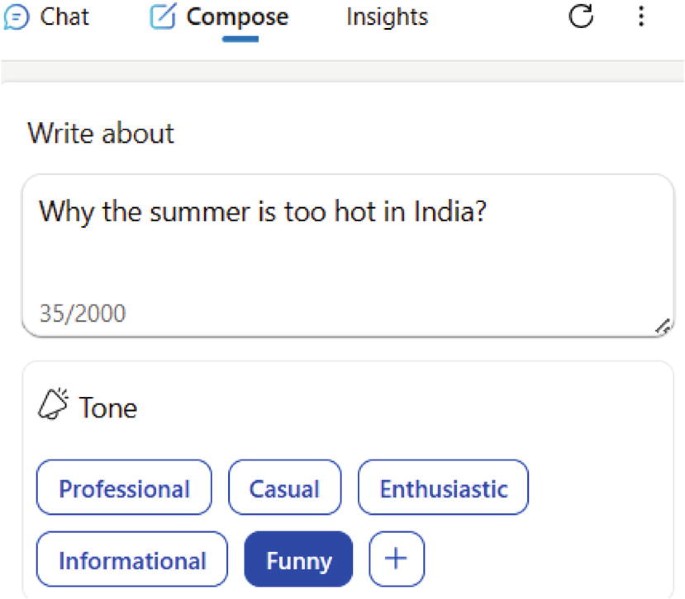Click the Compose pencil-and-paper icon
Screen dimensions: 685x599
point(163,16)
